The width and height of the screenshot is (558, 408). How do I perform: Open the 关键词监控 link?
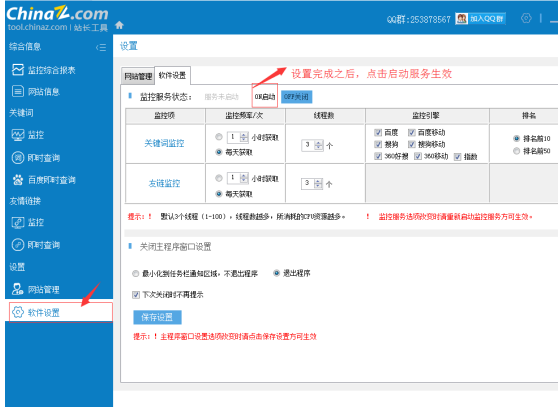pyautogui.click(x=164, y=143)
